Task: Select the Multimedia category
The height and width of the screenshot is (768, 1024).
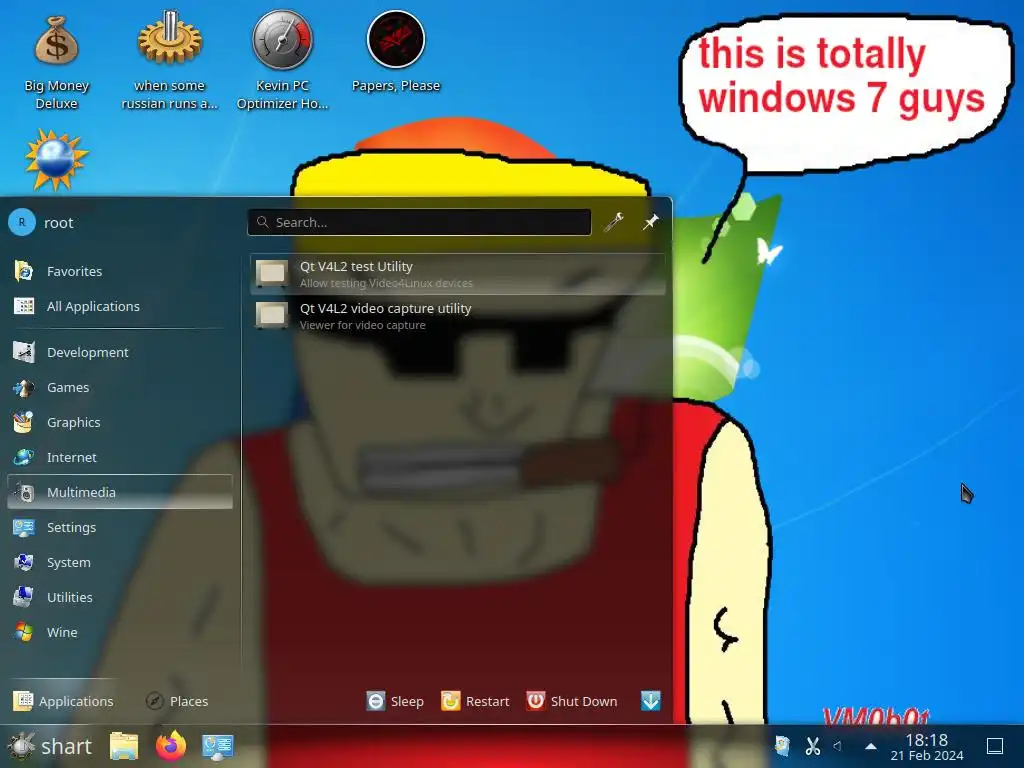Action: click(120, 492)
